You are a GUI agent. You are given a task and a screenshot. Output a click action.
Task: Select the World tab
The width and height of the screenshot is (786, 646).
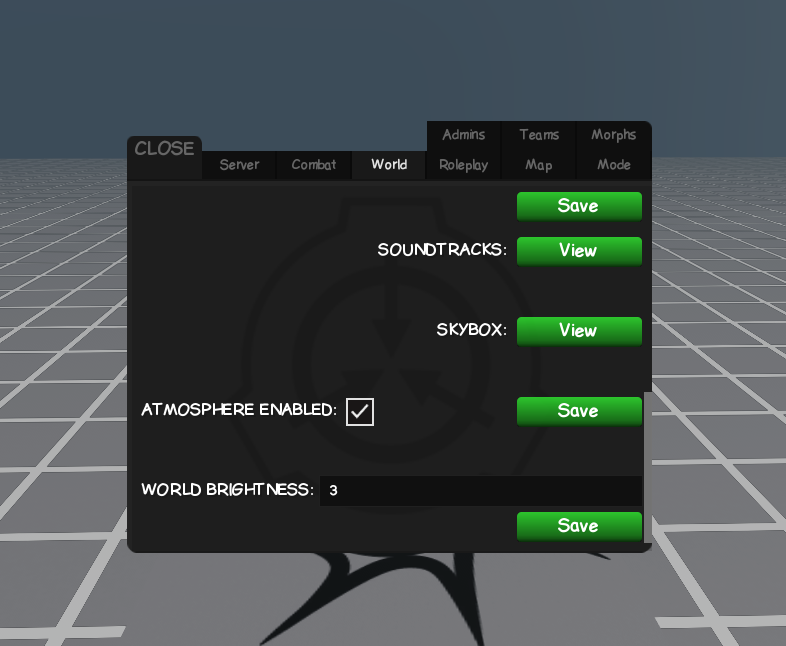pyautogui.click(x=389, y=165)
